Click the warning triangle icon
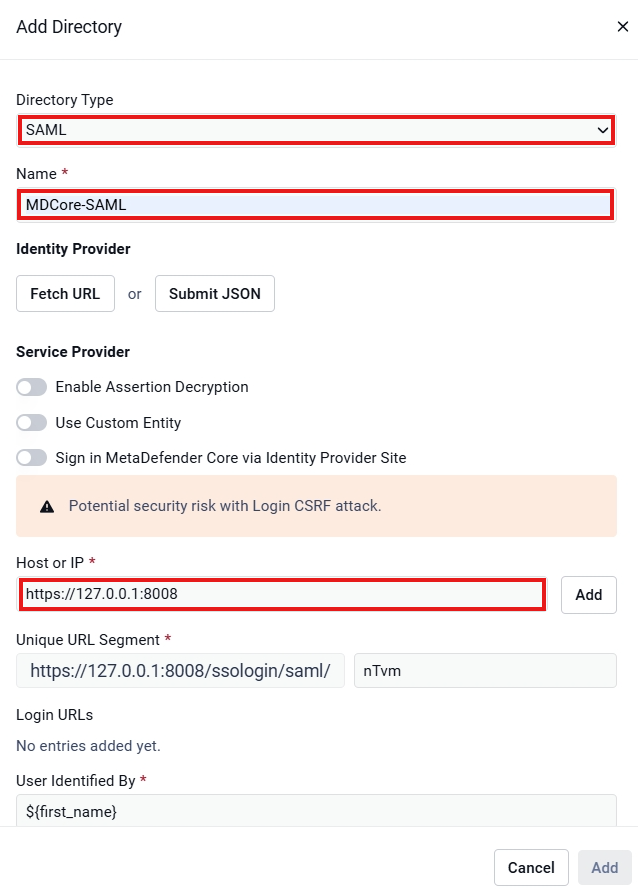Image resolution: width=638 pixels, height=891 pixels. [x=47, y=507]
